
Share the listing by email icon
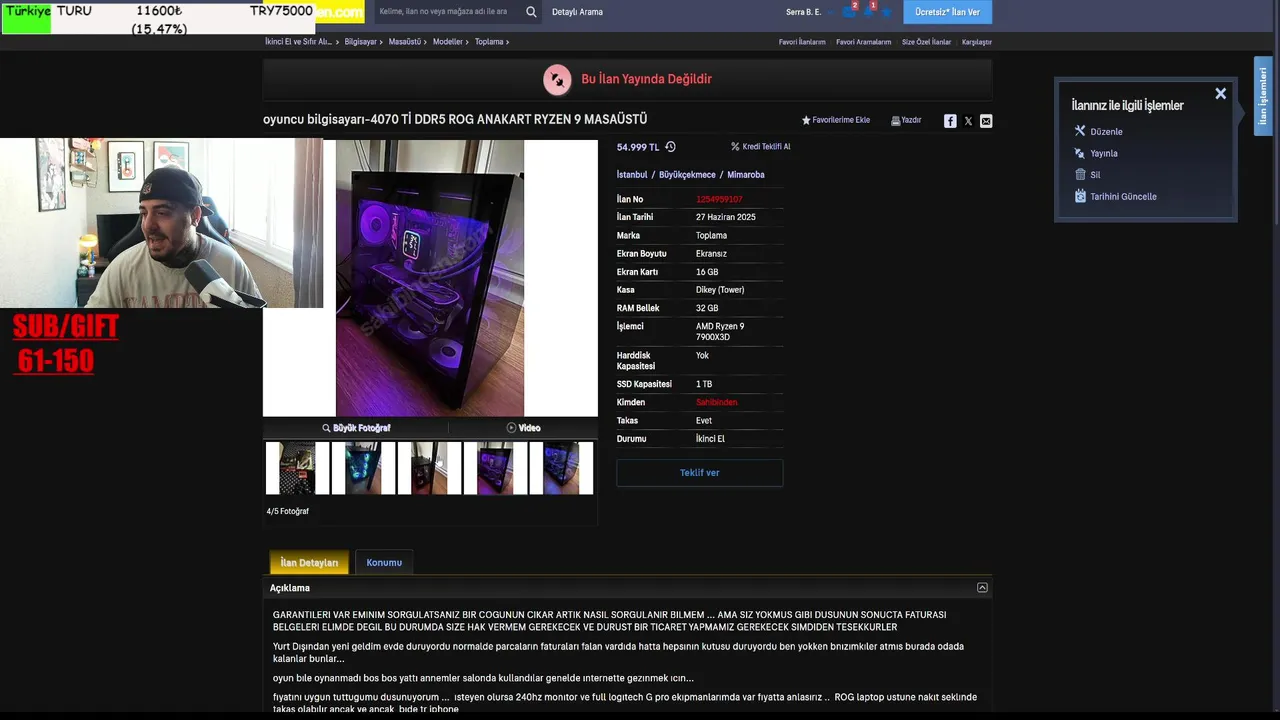click(x=986, y=121)
